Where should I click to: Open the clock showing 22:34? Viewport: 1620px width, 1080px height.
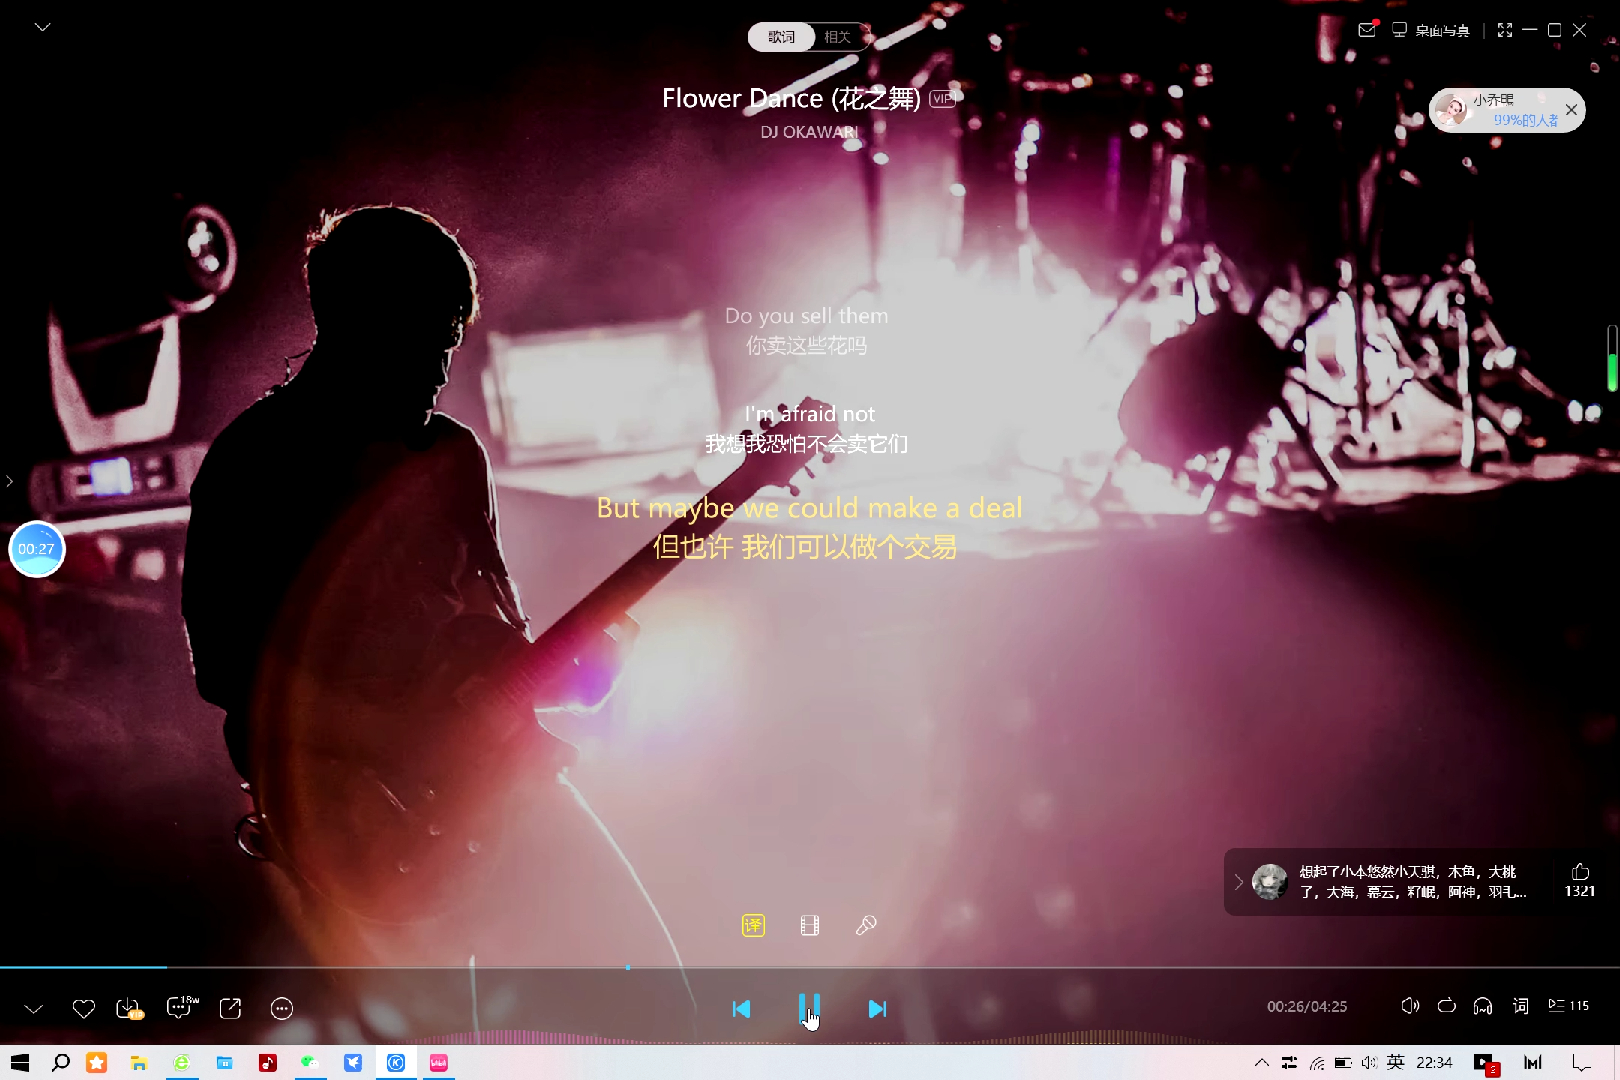tap(1434, 1062)
